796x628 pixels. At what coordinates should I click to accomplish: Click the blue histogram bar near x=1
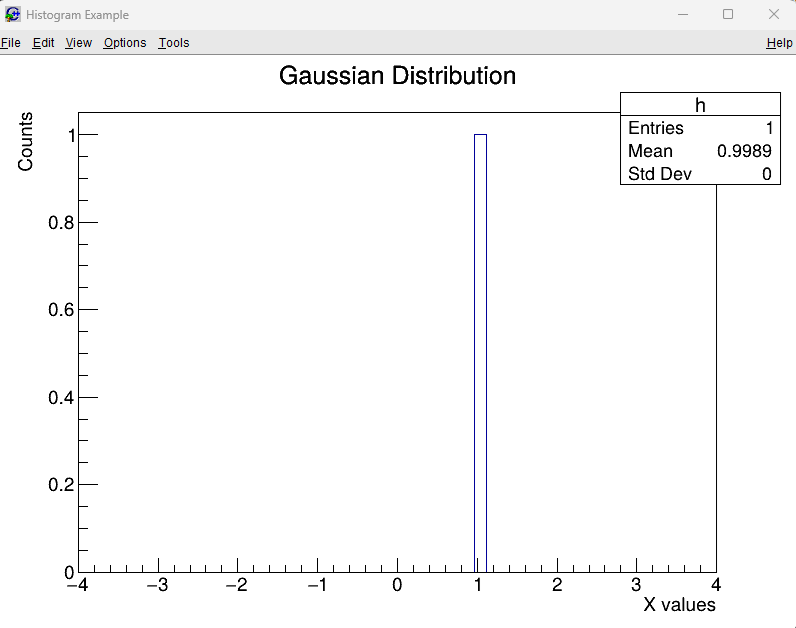(x=480, y=350)
